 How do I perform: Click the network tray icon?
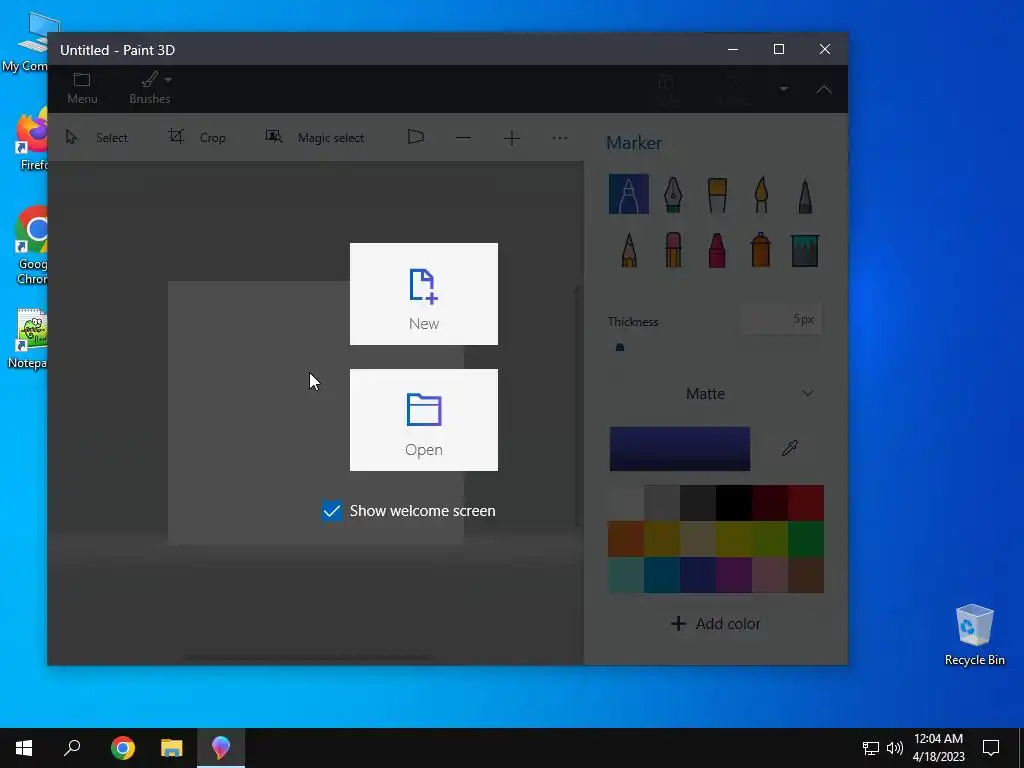point(871,748)
